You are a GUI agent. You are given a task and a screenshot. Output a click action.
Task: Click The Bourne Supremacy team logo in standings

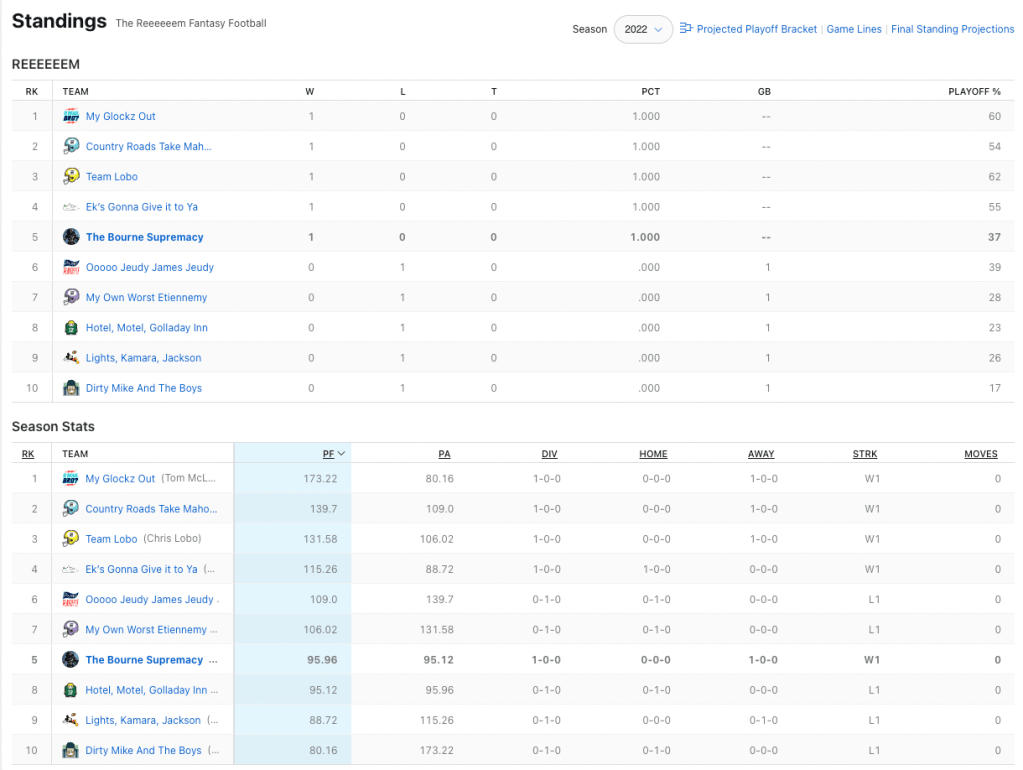coord(71,237)
